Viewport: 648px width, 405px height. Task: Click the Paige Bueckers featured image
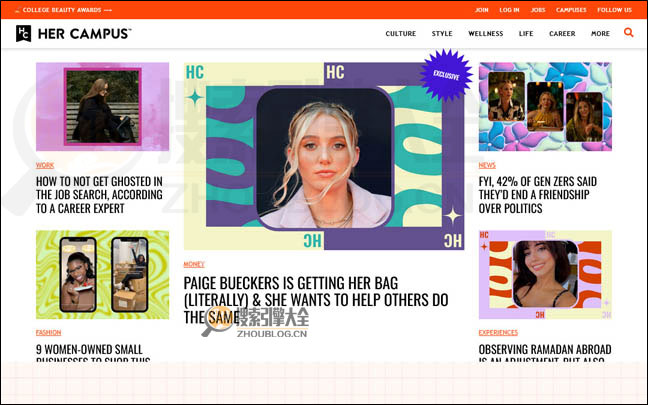tap(324, 156)
